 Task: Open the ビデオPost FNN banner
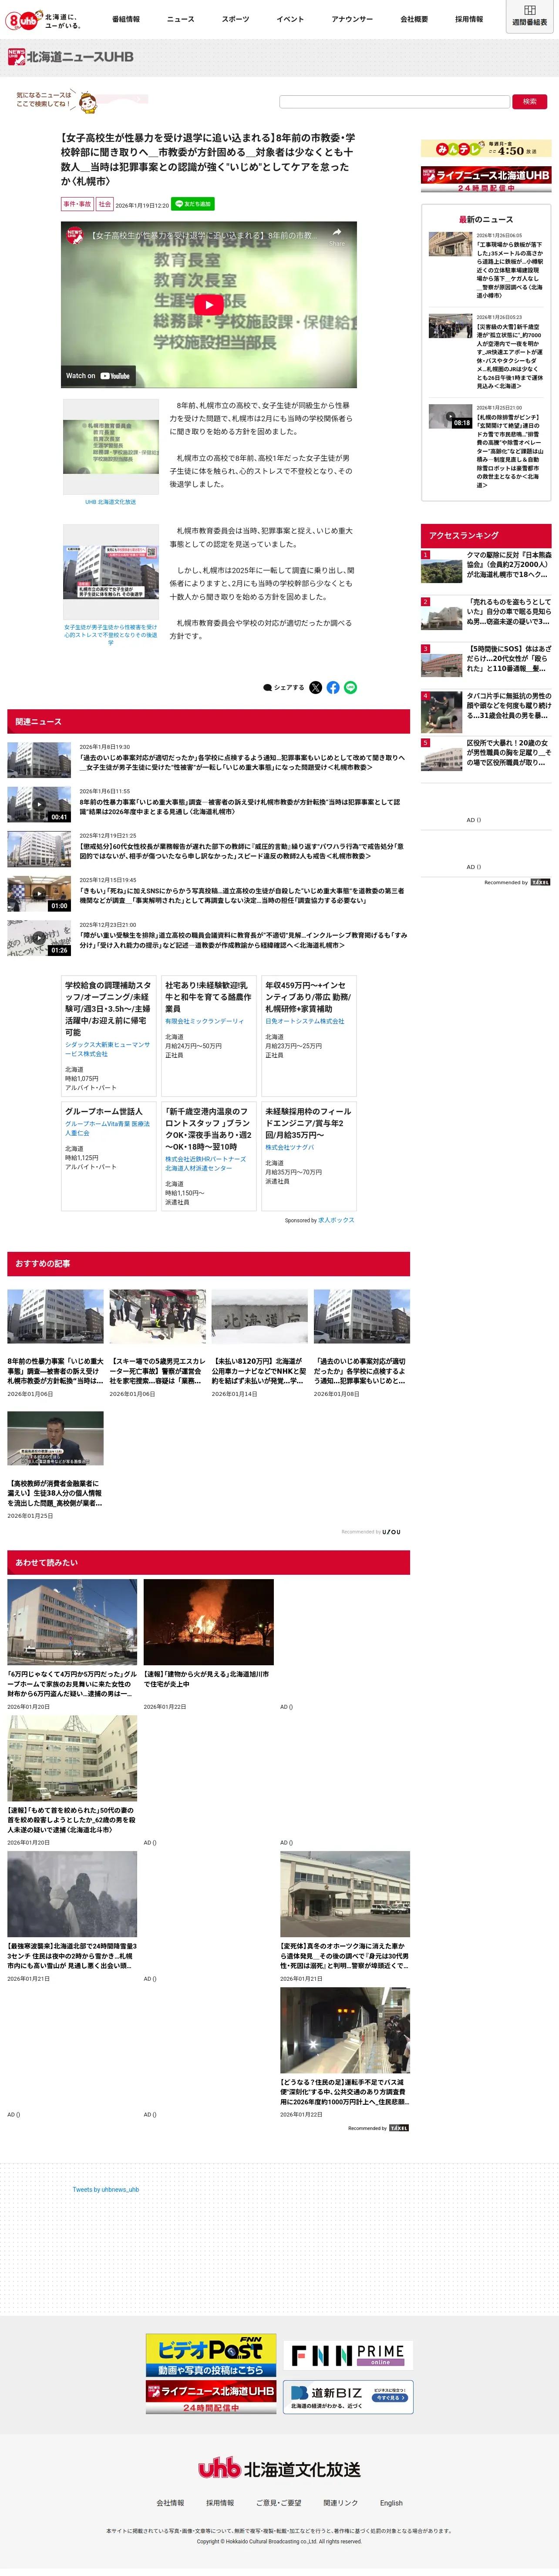[x=211, y=2355]
